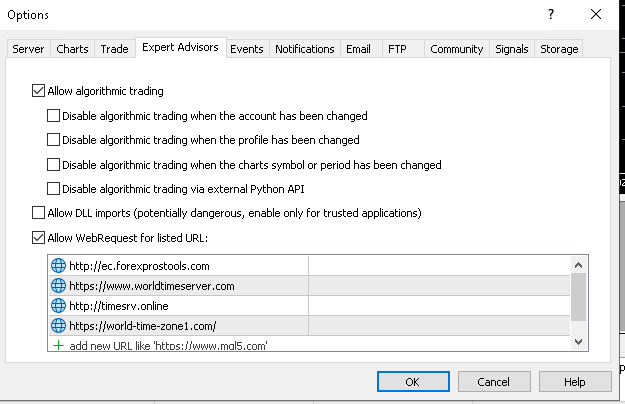The width and height of the screenshot is (625, 404).
Task: Click globe icon next to timesrv.online
Action: pyautogui.click(x=58, y=306)
